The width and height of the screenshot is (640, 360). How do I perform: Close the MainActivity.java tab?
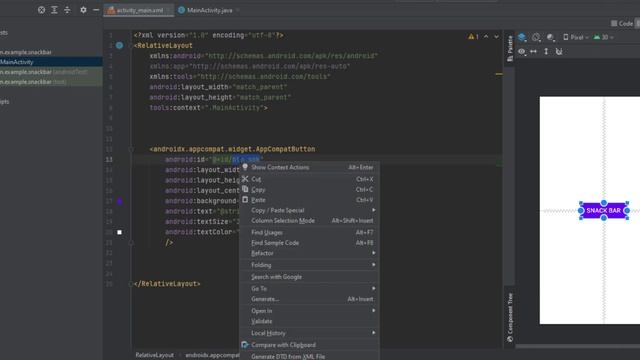tap(238, 10)
